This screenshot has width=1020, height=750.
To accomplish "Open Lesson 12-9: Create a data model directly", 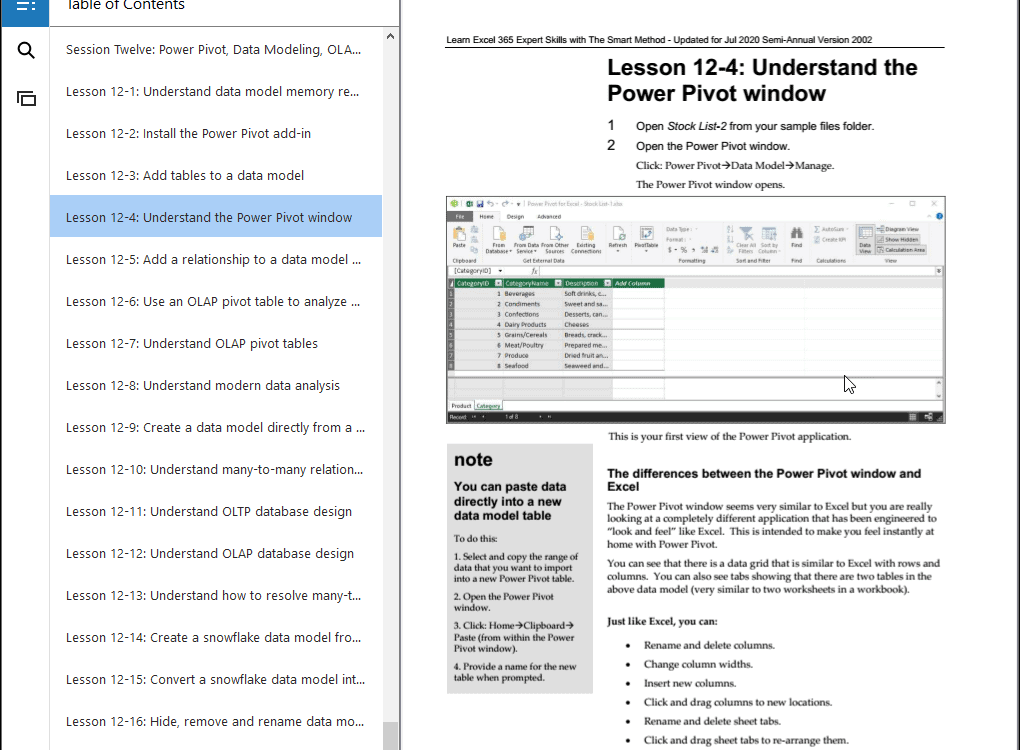I will pyautogui.click(x=216, y=427).
